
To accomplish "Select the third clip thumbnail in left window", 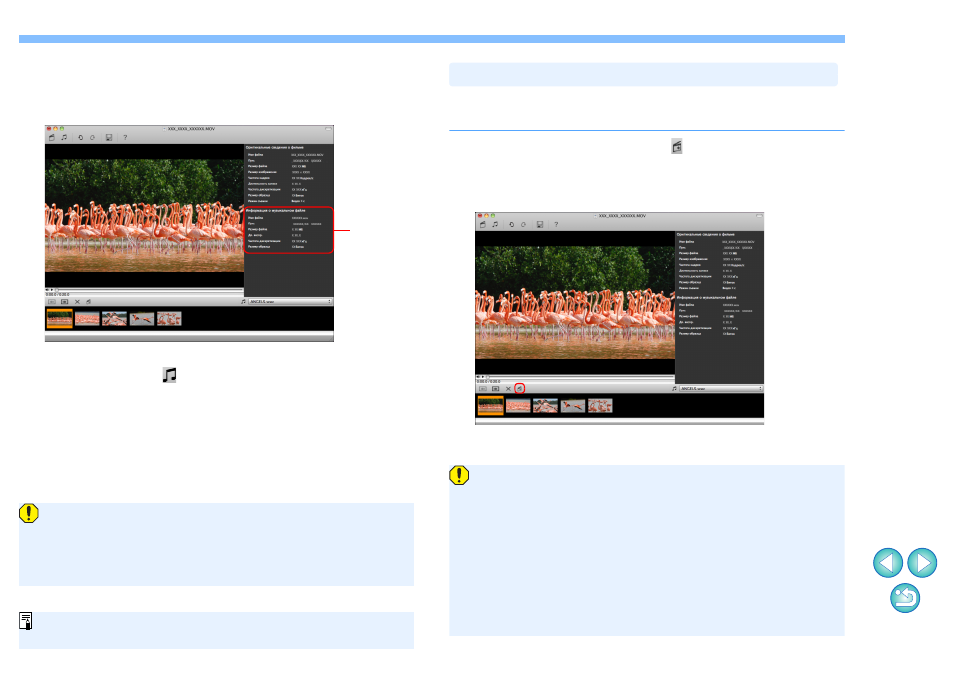I will (x=114, y=319).
